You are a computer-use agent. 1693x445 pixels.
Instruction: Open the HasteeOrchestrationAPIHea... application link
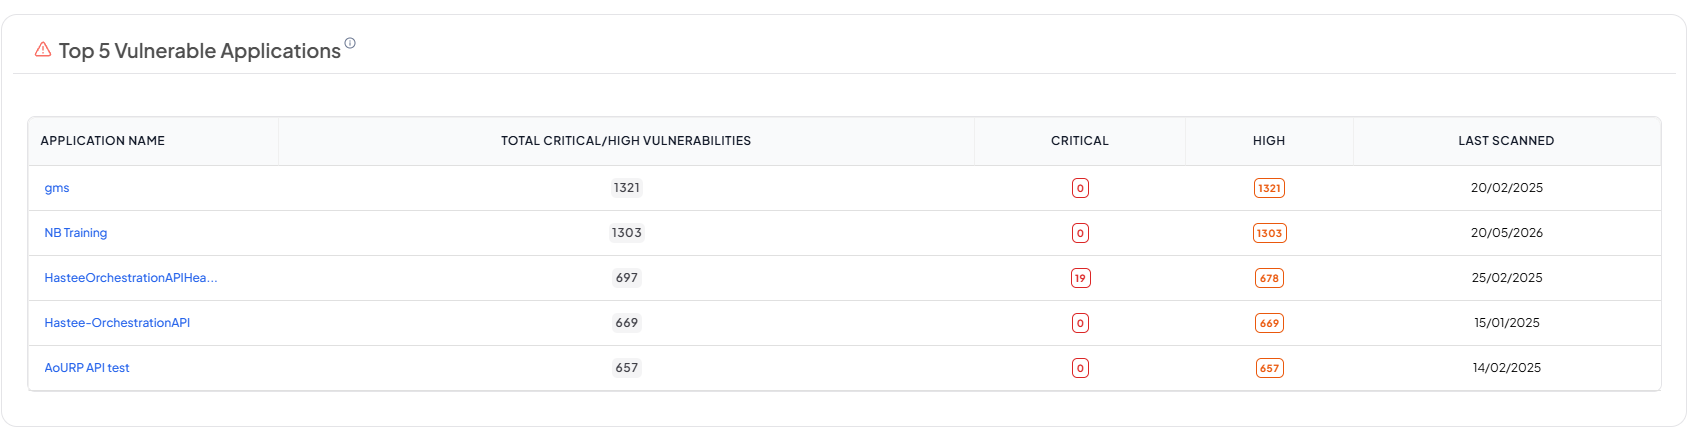click(131, 278)
